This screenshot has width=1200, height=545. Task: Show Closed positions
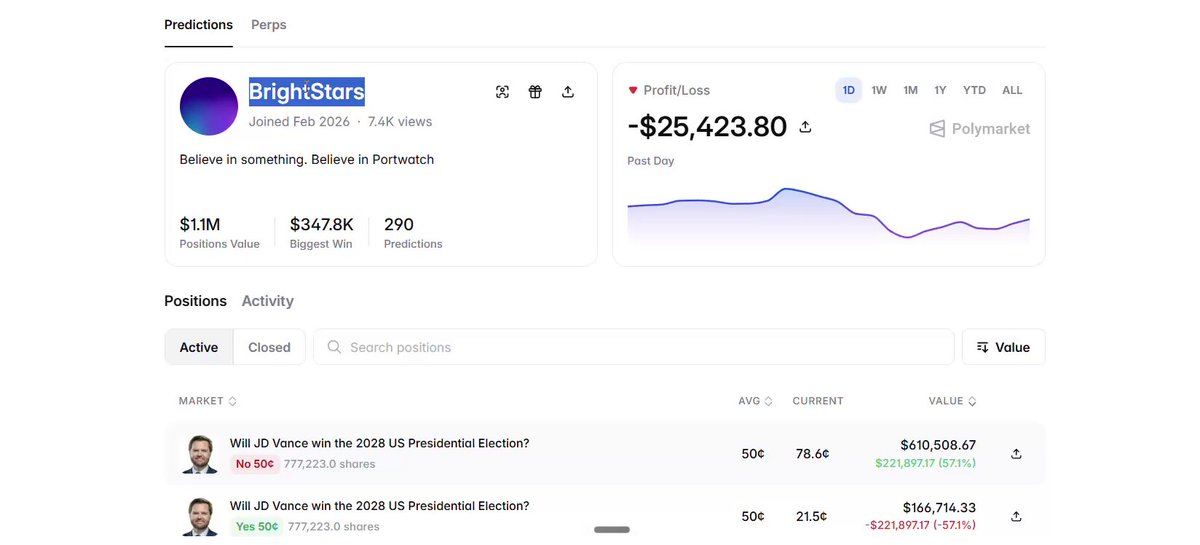pos(269,347)
